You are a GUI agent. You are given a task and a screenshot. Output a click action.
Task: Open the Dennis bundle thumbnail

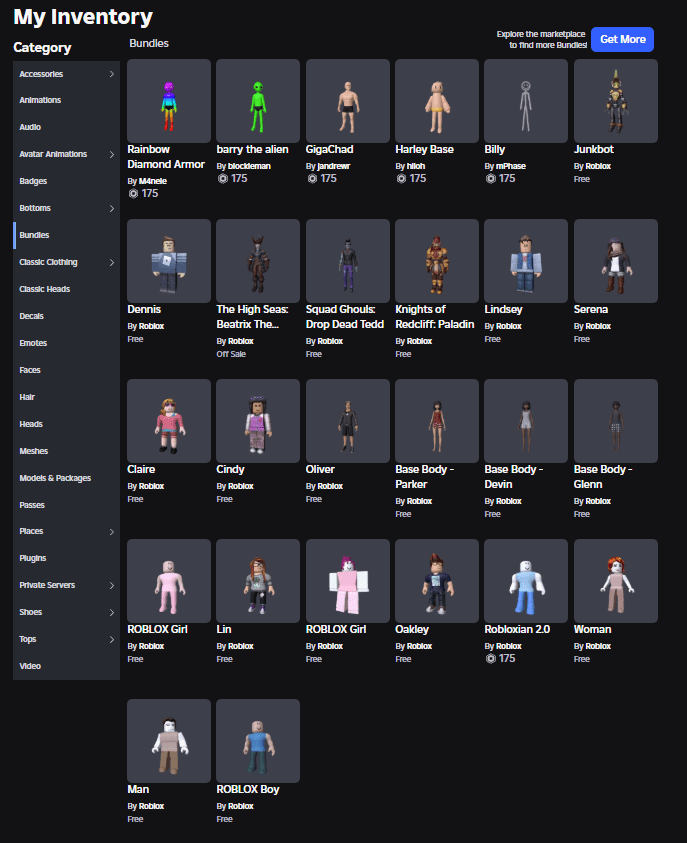(x=169, y=261)
